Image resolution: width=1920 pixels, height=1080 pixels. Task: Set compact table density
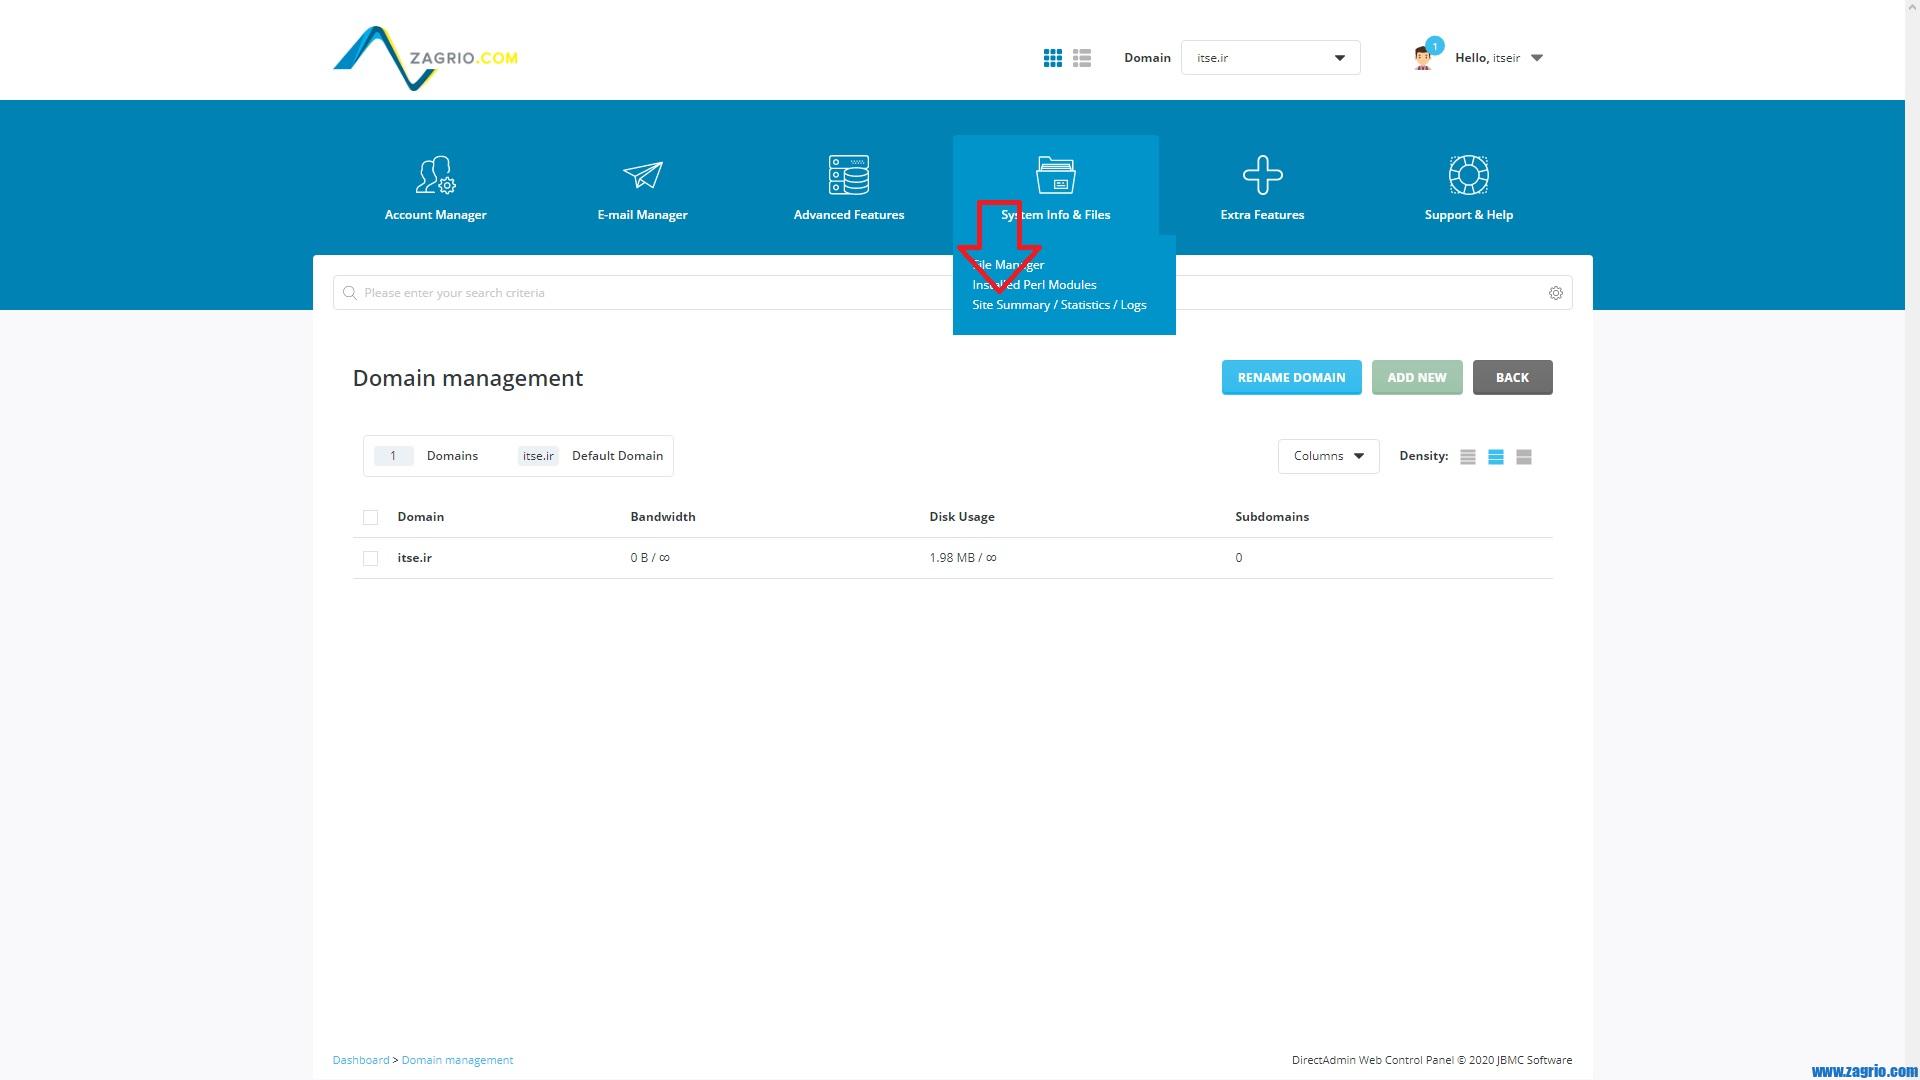(1467, 457)
